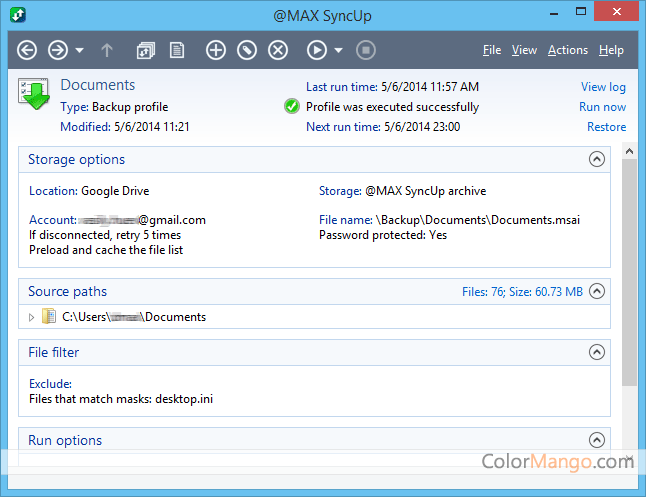Click the Restore link
This screenshot has width=646, height=497.
coord(606,127)
